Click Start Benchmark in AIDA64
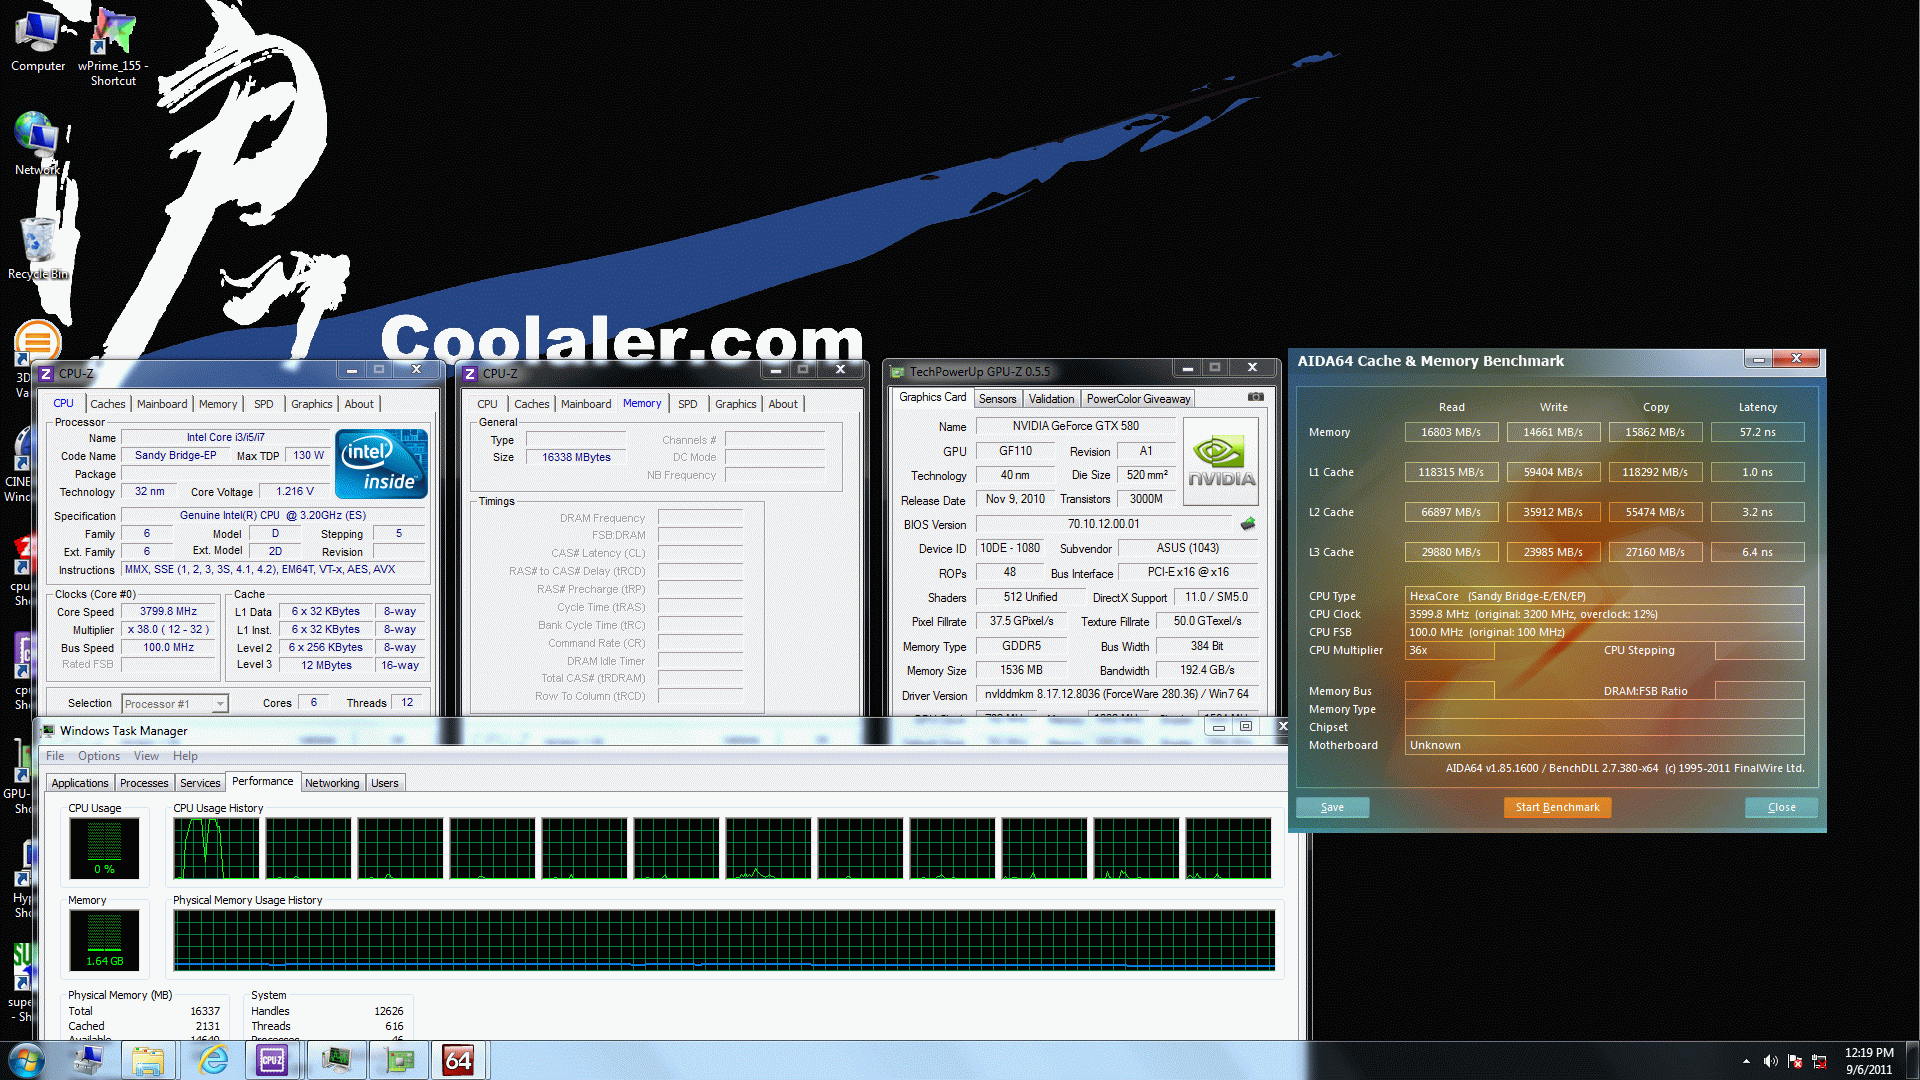The image size is (1920, 1080). coord(1557,808)
